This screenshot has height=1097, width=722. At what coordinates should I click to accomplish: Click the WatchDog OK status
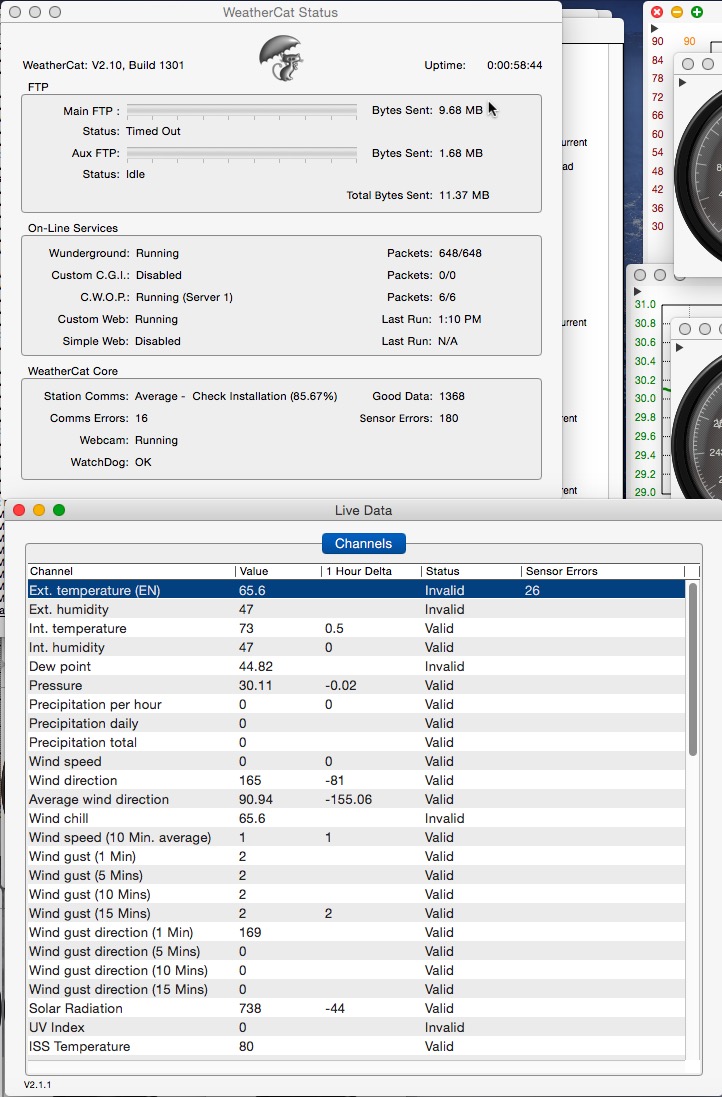pos(143,462)
